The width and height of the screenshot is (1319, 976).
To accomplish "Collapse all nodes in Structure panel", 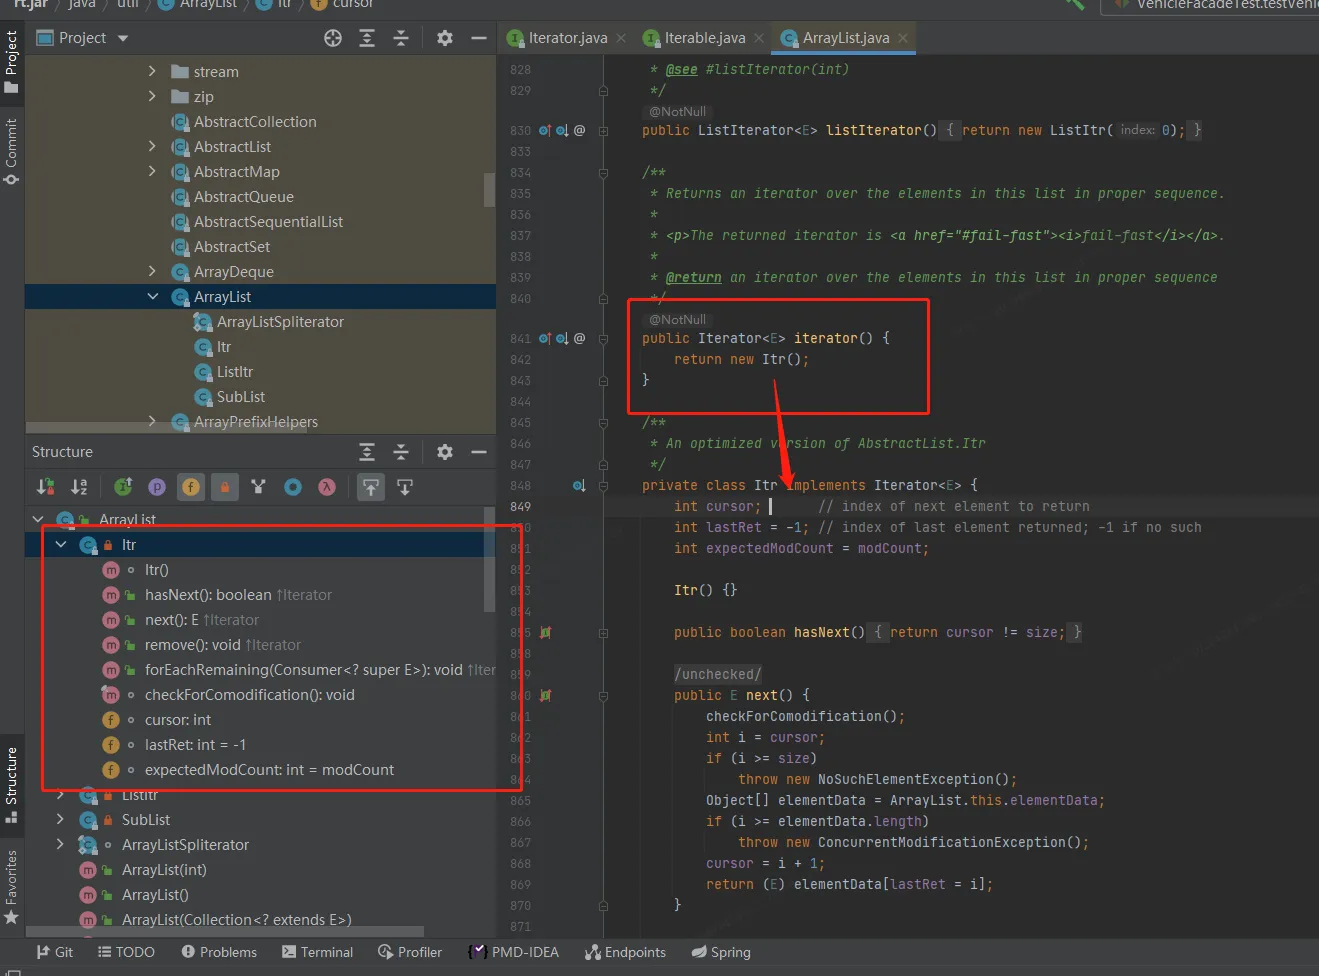I will [401, 452].
